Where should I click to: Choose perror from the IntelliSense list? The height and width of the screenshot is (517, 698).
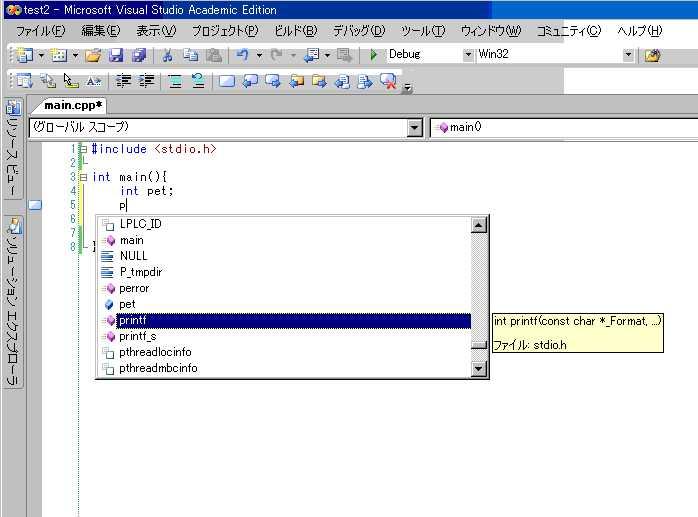(x=134, y=288)
